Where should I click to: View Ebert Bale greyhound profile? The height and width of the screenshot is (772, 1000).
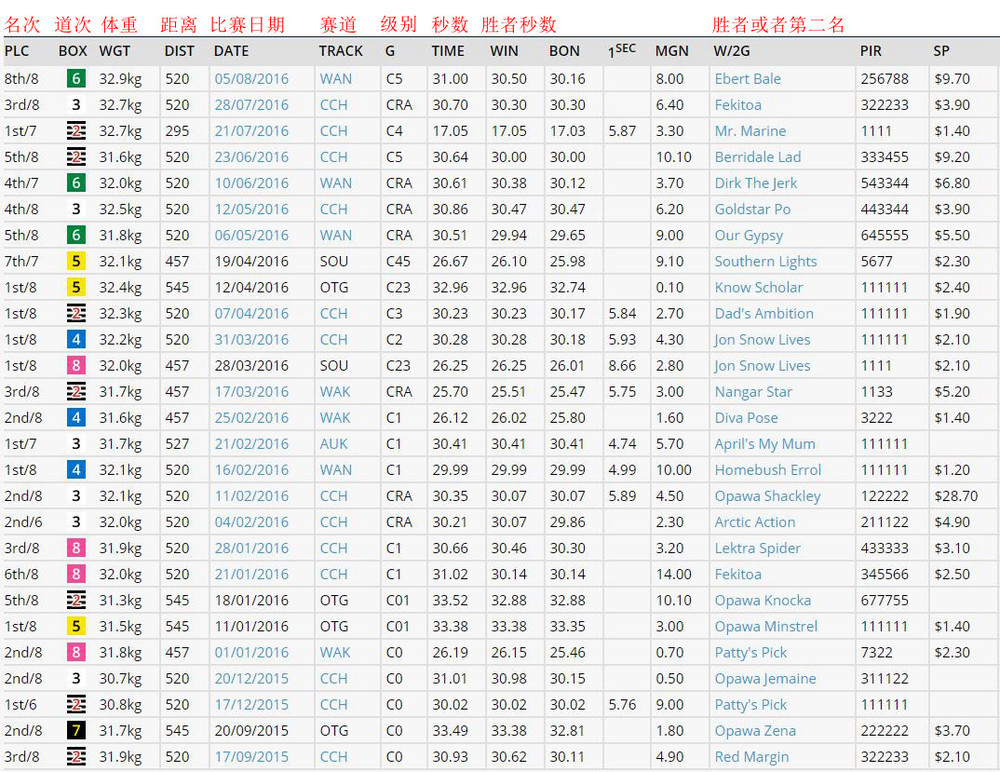[x=747, y=79]
